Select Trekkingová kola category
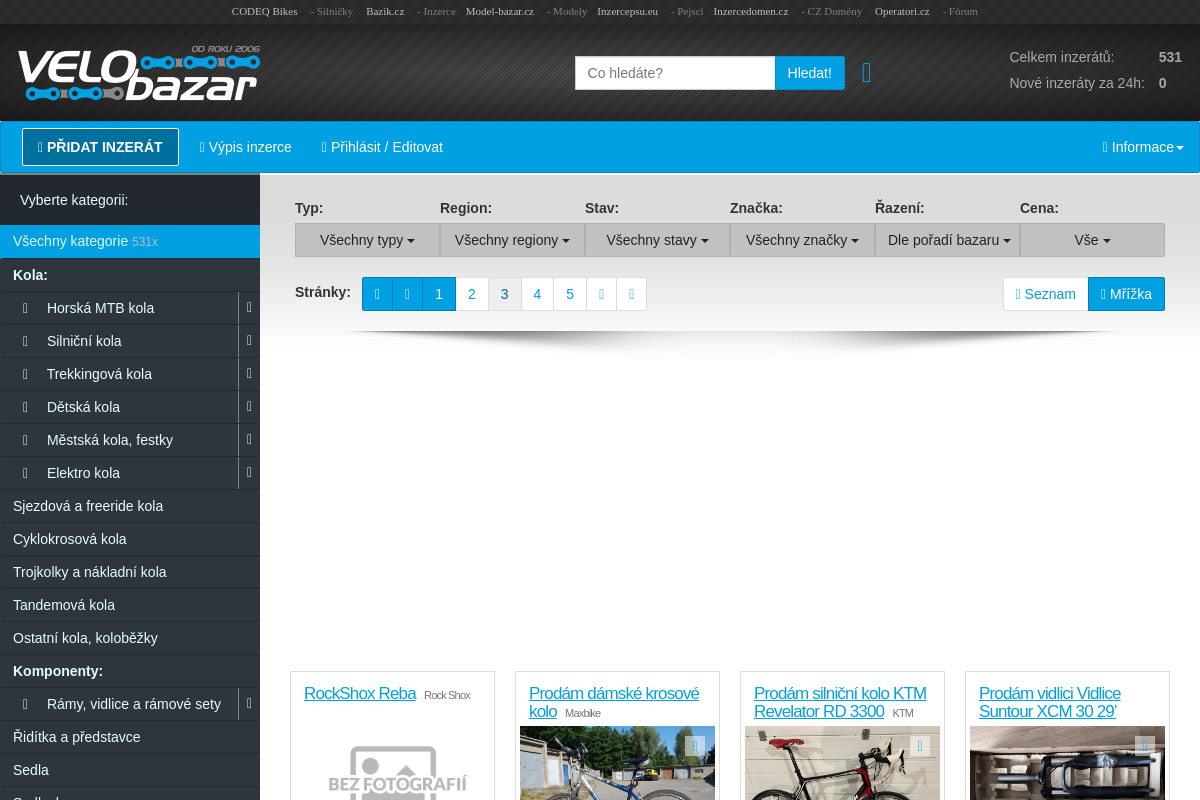Screen dimensions: 1200x800 119,374
